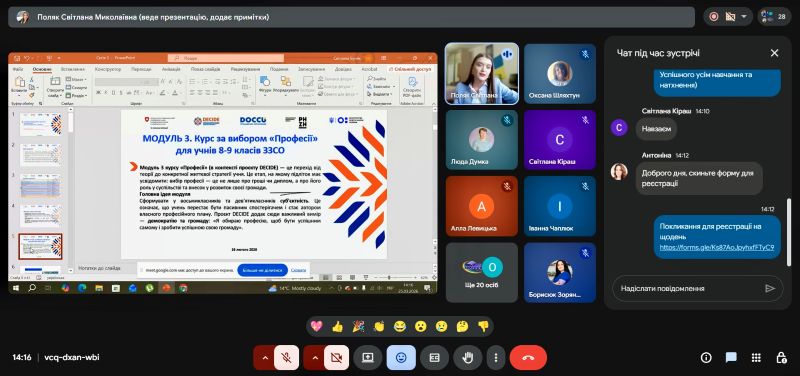Open the participants list showing 28
Screen dimensions: 800x376
(x=774, y=17)
